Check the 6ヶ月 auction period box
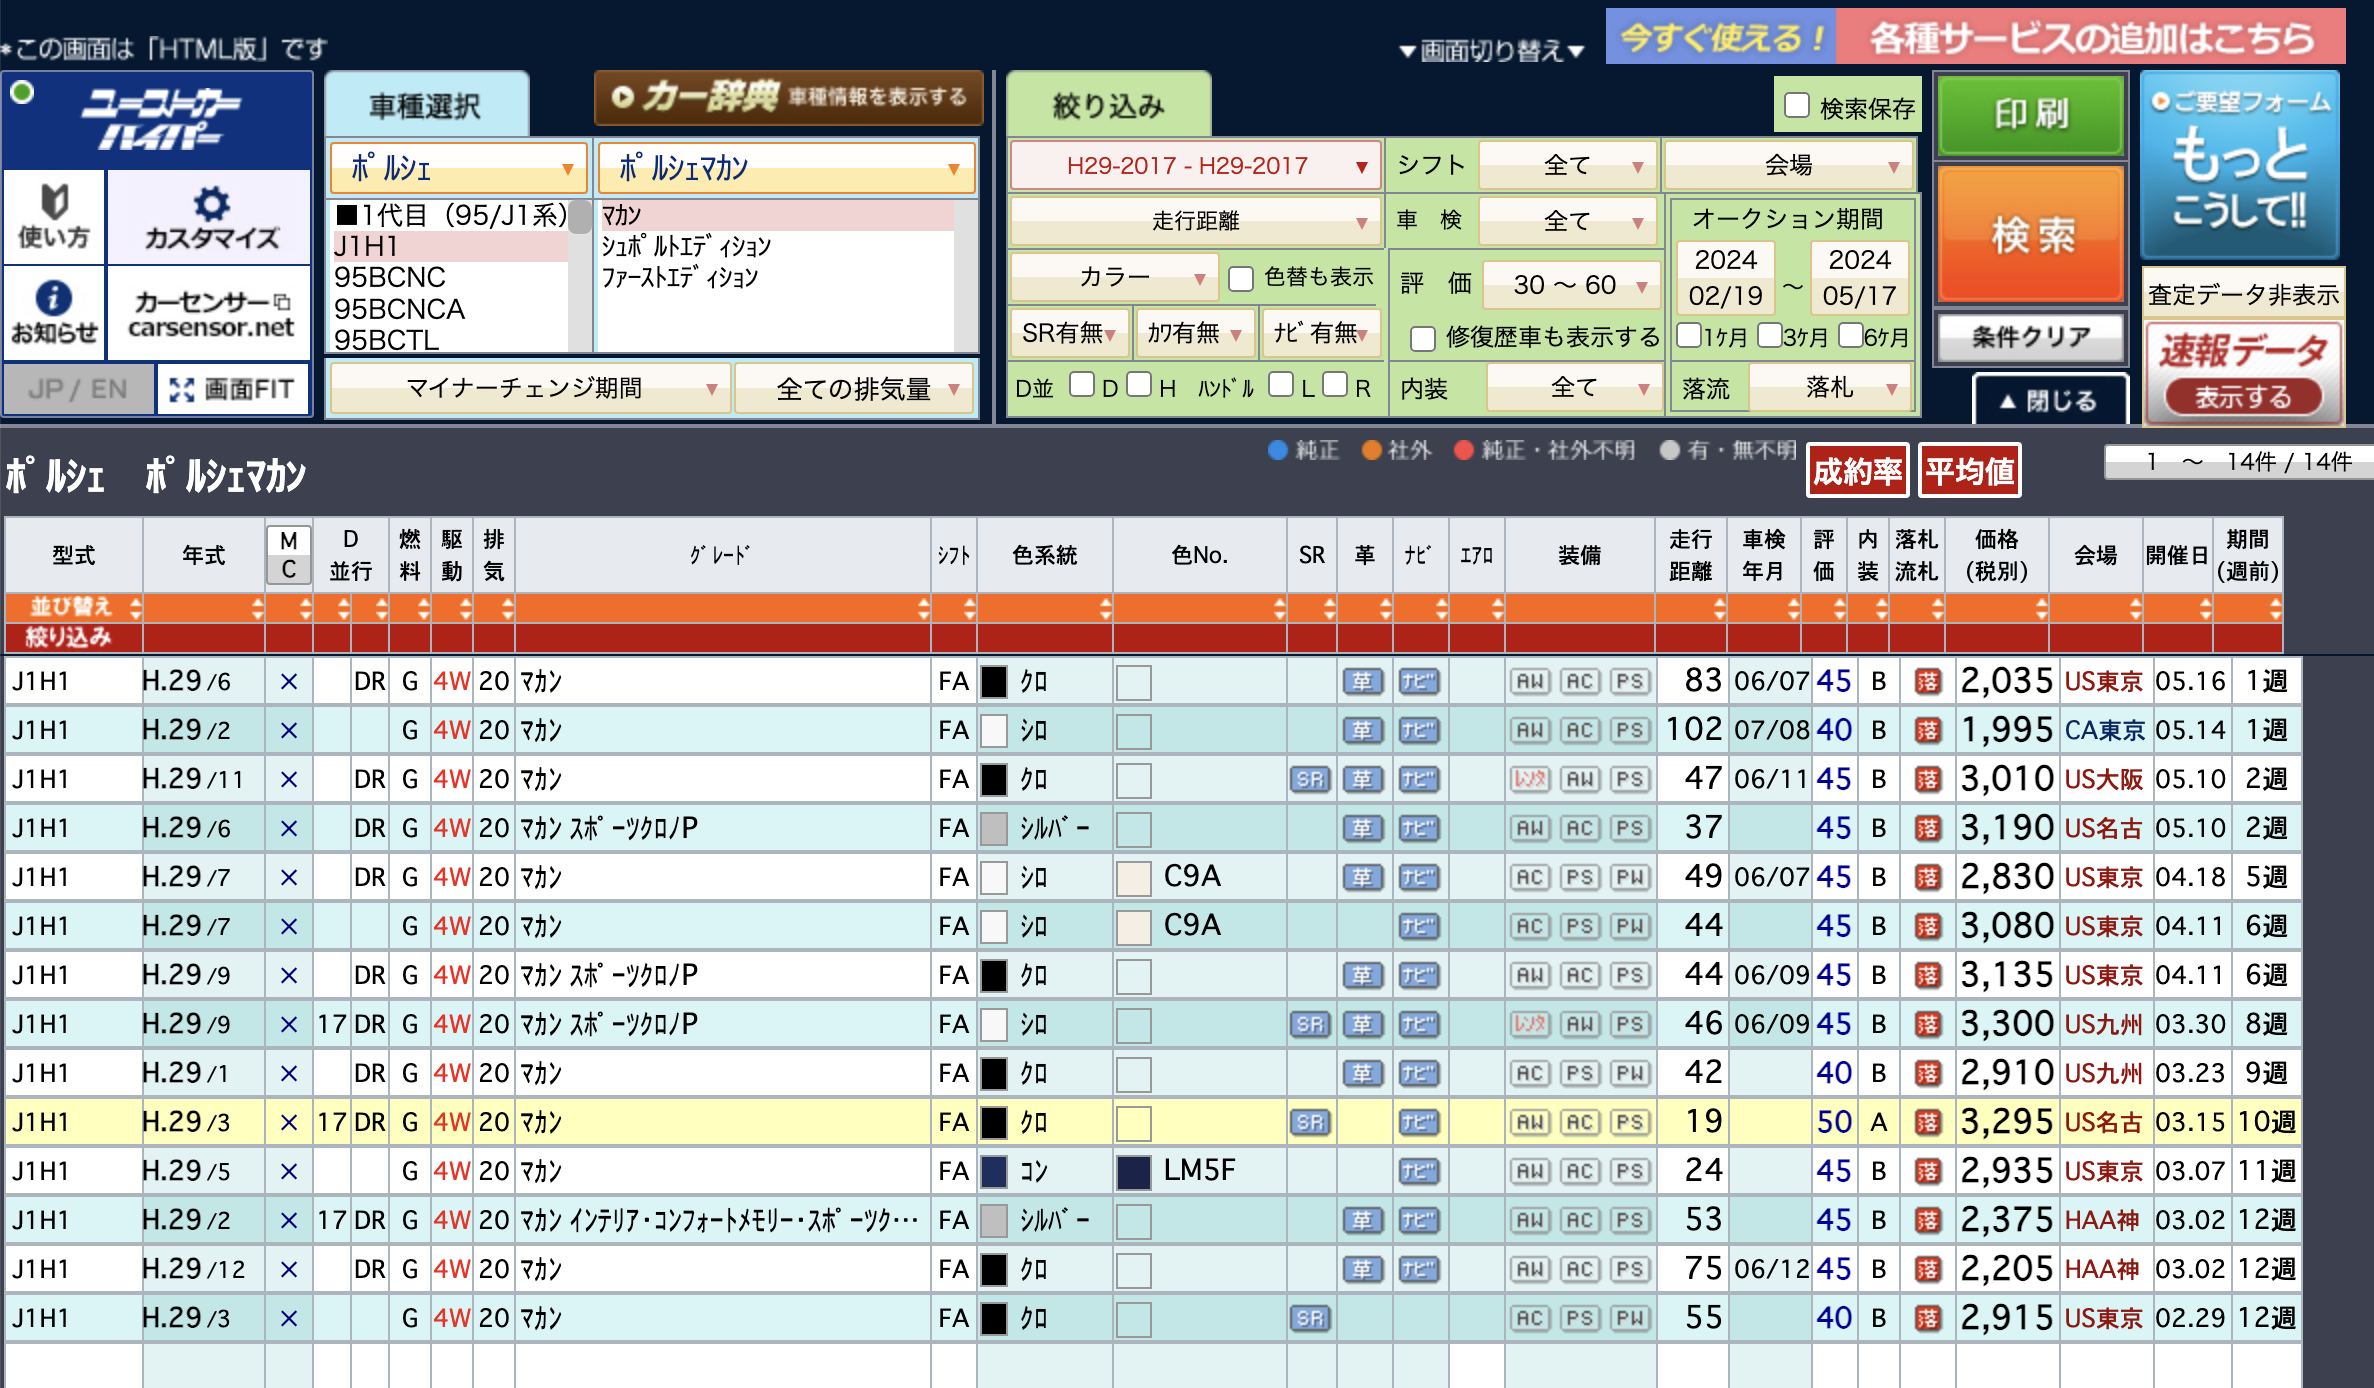 point(1850,335)
